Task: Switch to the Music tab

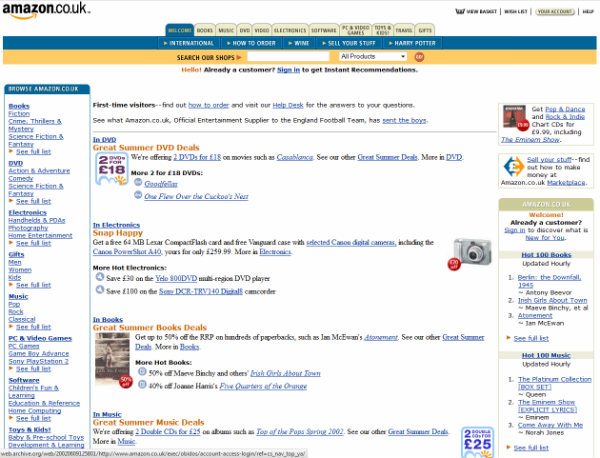Action: pos(226,30)
